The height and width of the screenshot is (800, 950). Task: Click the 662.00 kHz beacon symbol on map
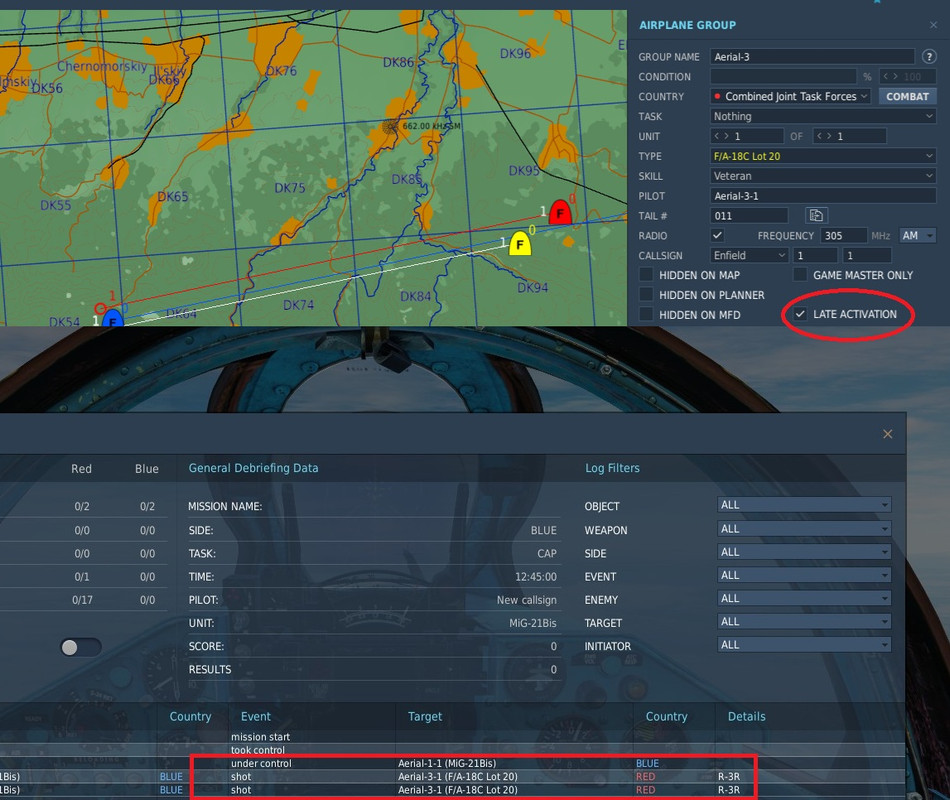(x=390, y=126)
